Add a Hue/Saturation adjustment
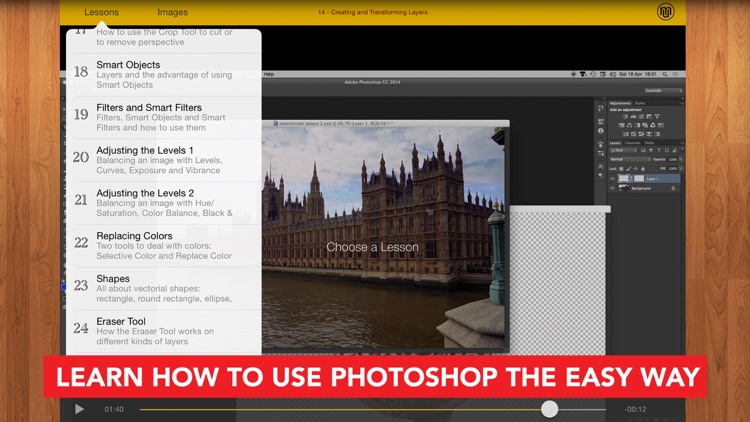The height and width of the screenshot is (422, 750). coord(622,125)
